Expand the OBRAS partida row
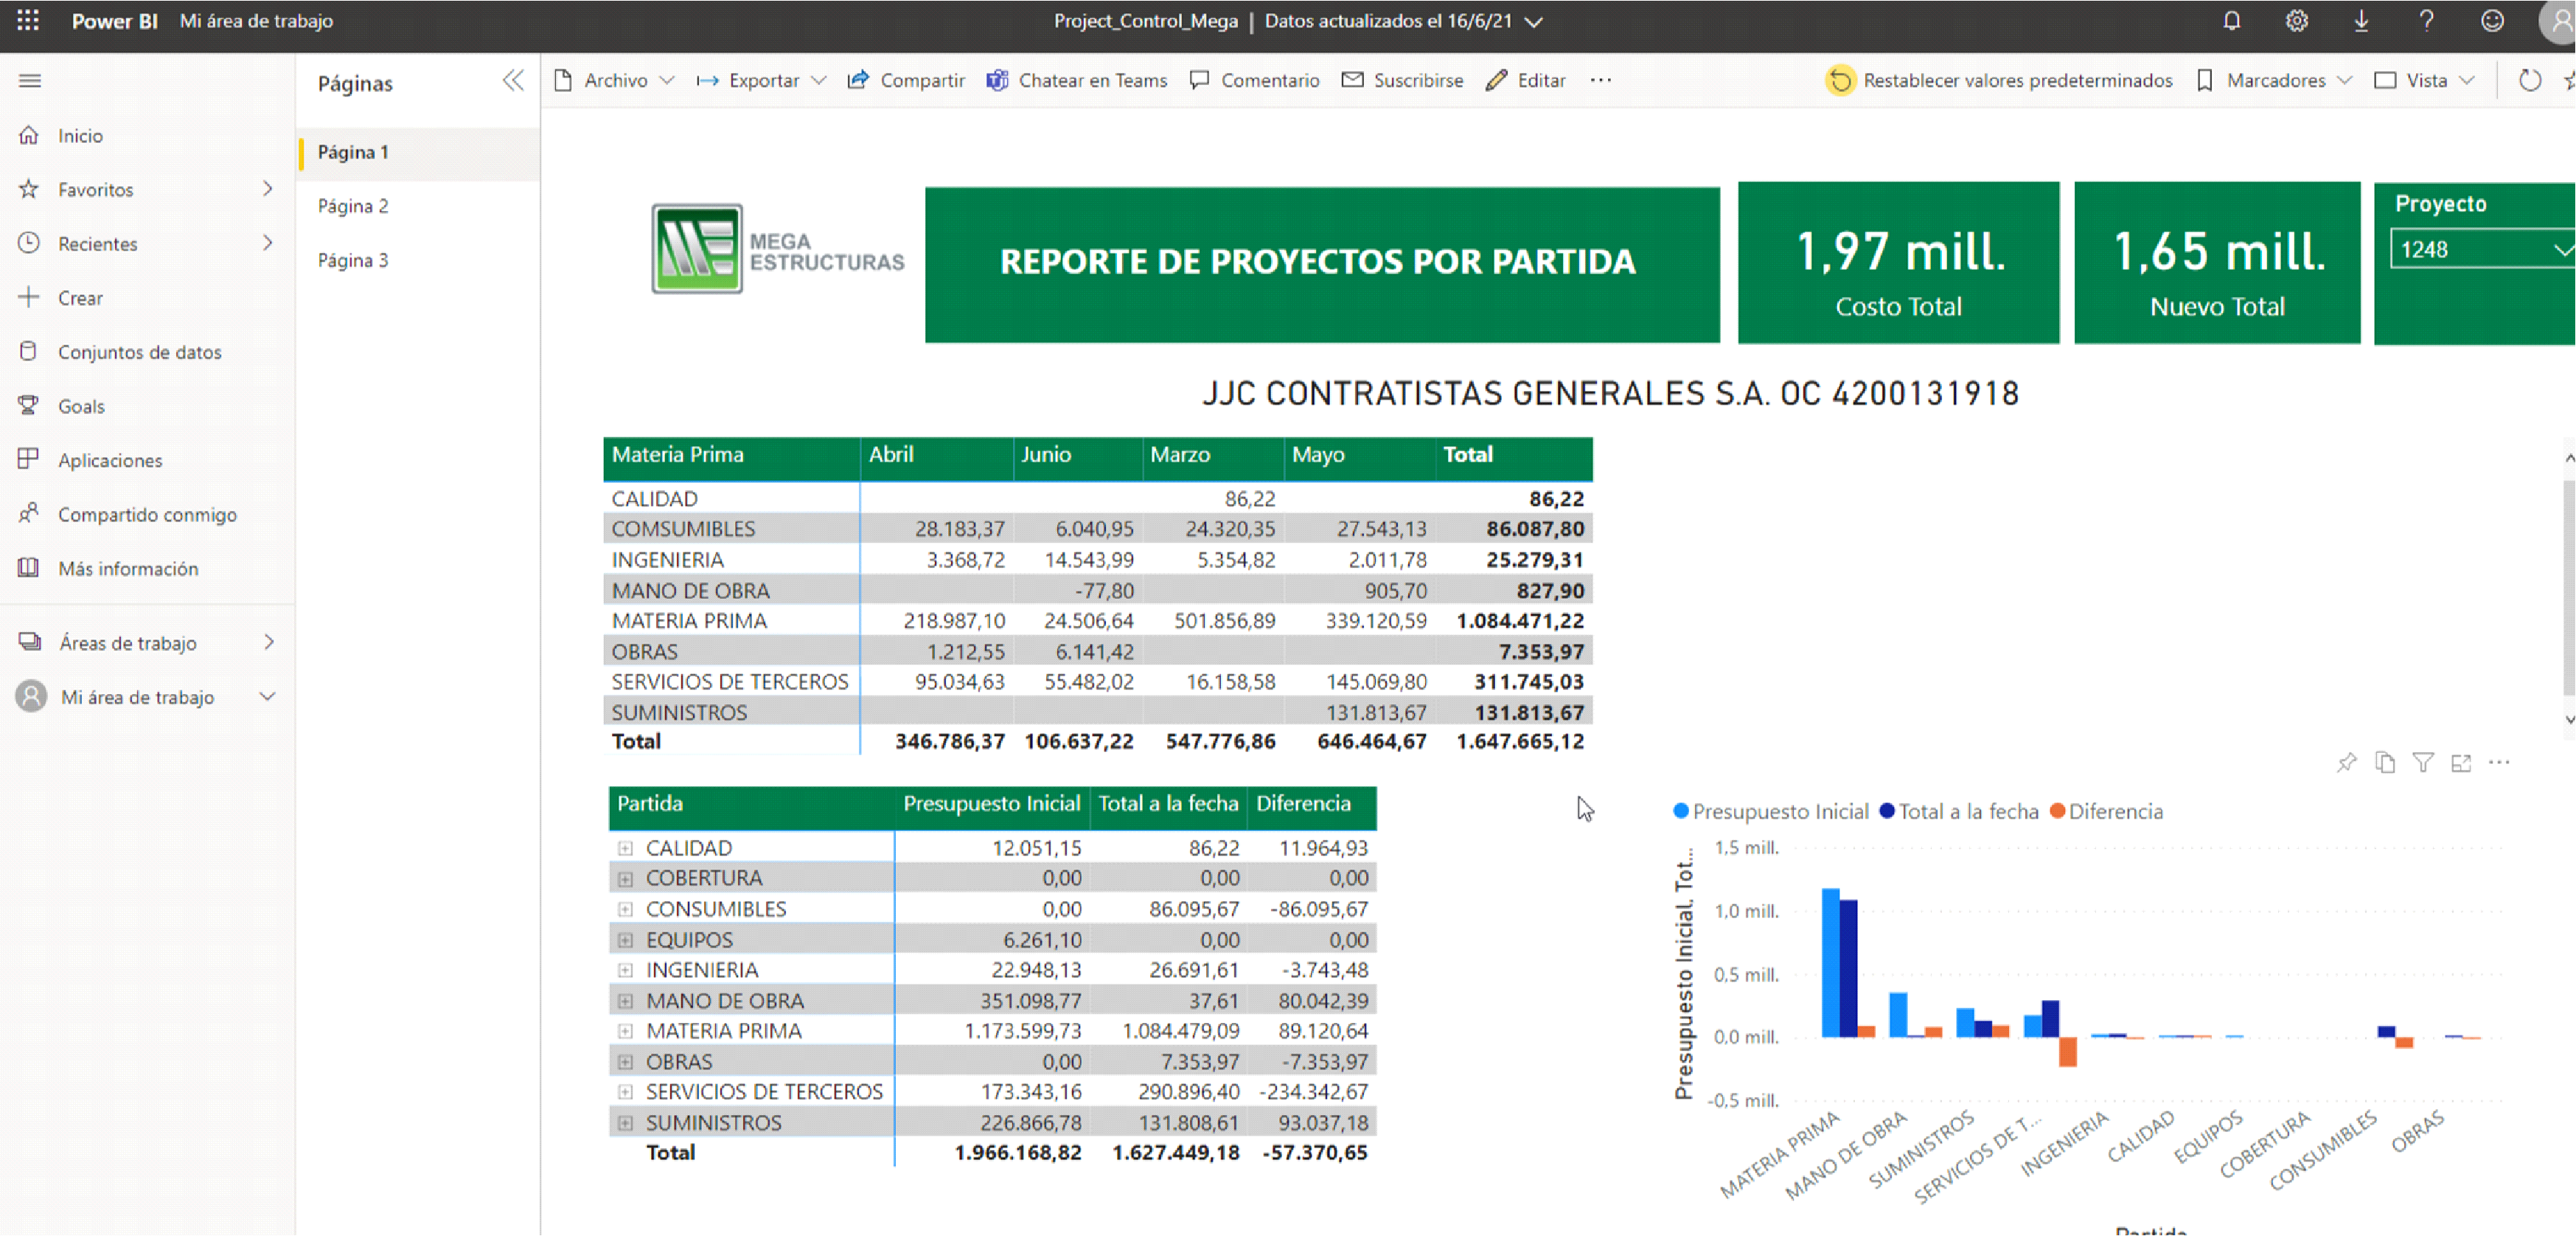The width and height of the screenshot is (2576, 1236). (625, 1062)
